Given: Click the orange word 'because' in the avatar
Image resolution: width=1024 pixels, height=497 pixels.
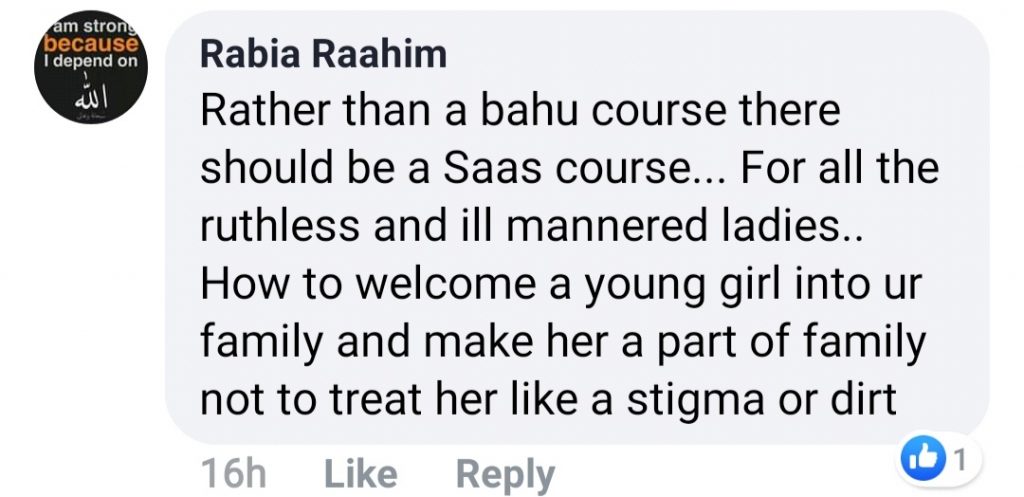Looking at the screenshot, I should [x=90, y=45].
